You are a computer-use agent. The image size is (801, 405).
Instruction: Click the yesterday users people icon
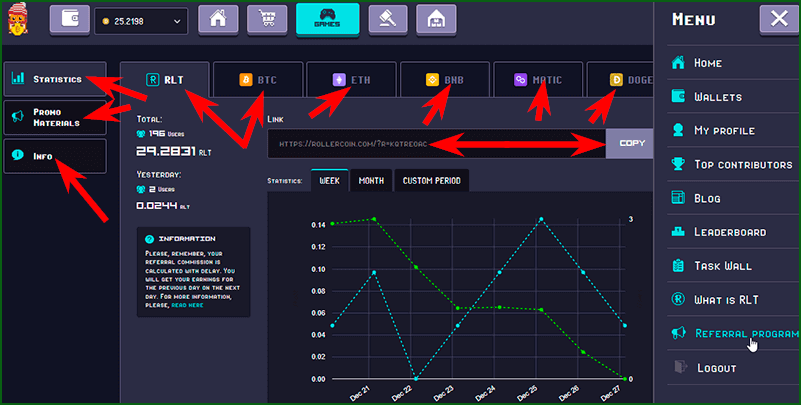point(141,189)
